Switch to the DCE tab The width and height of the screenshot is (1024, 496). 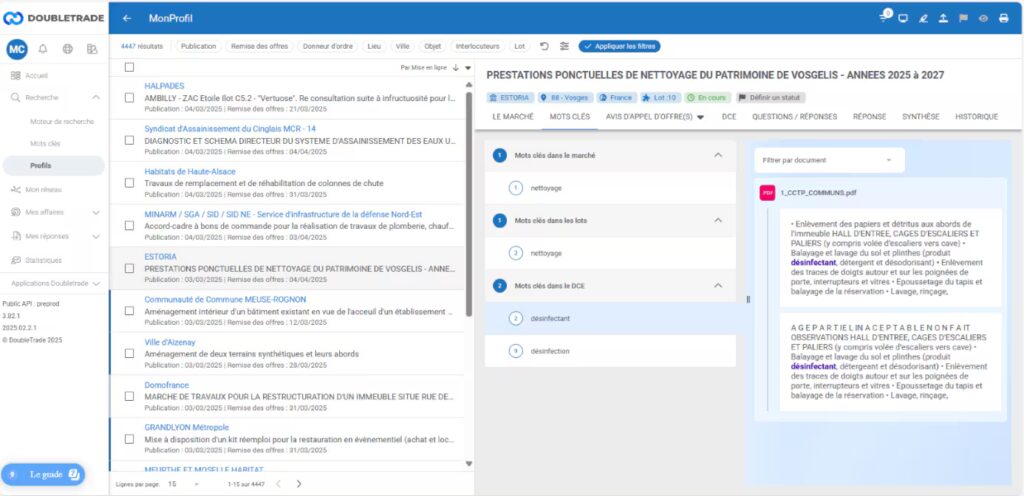(729, 116)
